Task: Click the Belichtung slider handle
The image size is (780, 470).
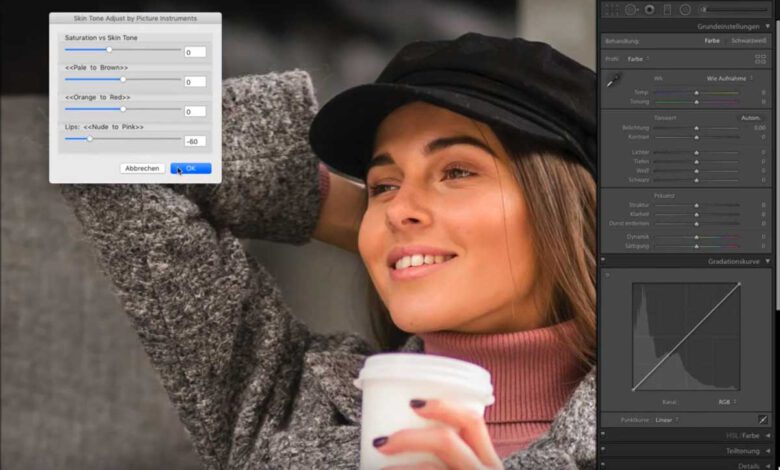Action: tap(696, 128)
